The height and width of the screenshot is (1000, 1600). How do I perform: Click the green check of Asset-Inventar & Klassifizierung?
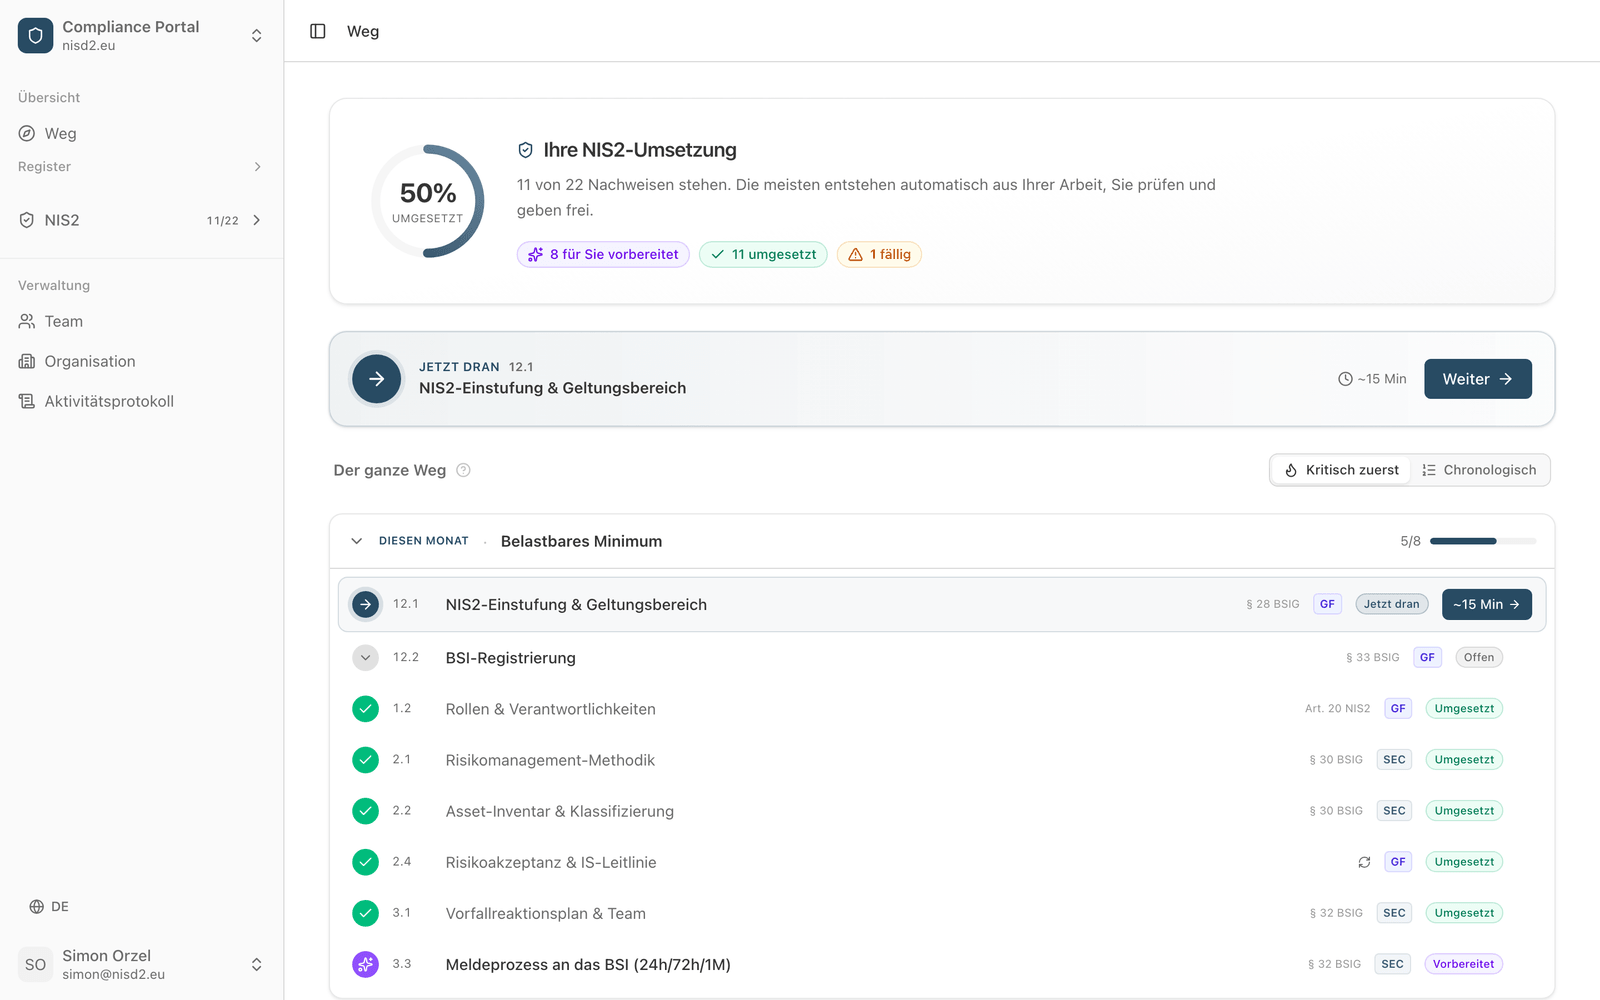click(x=366, y=811)
